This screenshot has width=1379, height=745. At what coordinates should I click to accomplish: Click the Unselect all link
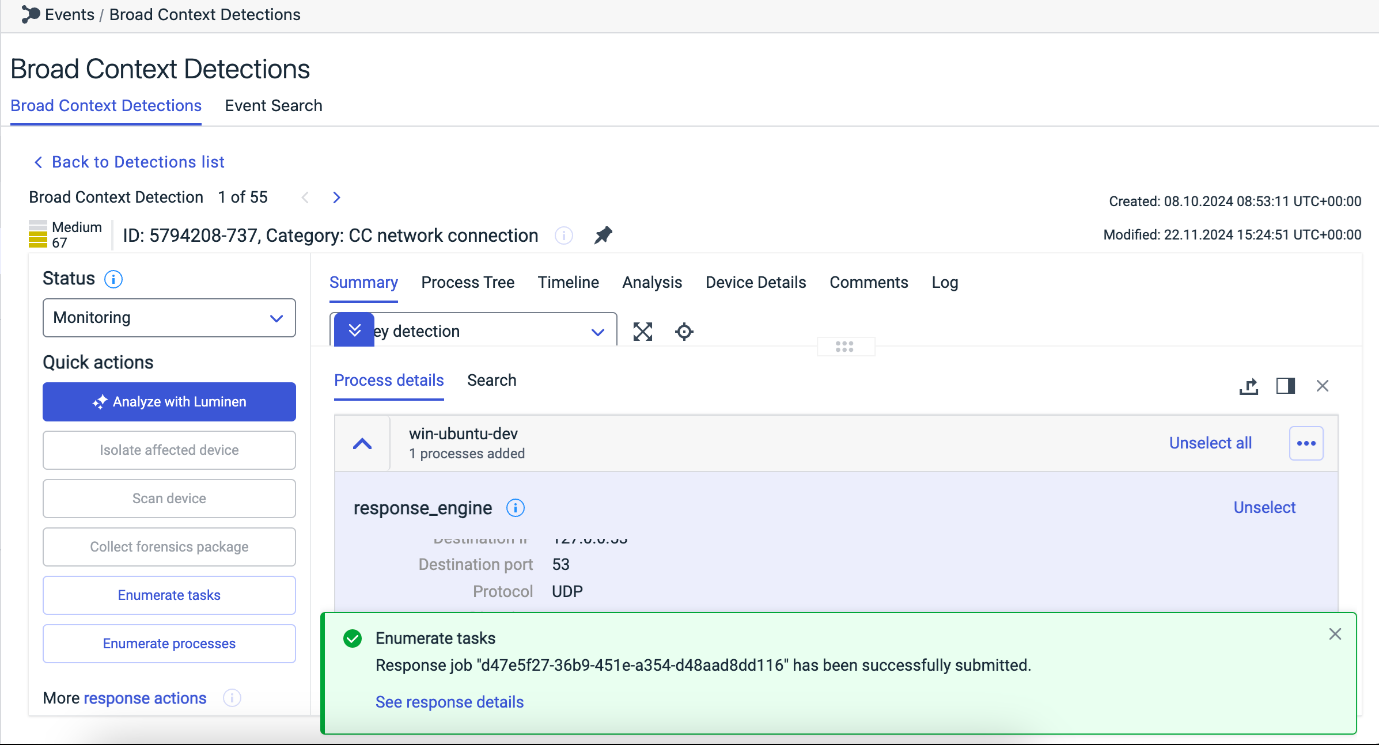(x=1210, y=443)
